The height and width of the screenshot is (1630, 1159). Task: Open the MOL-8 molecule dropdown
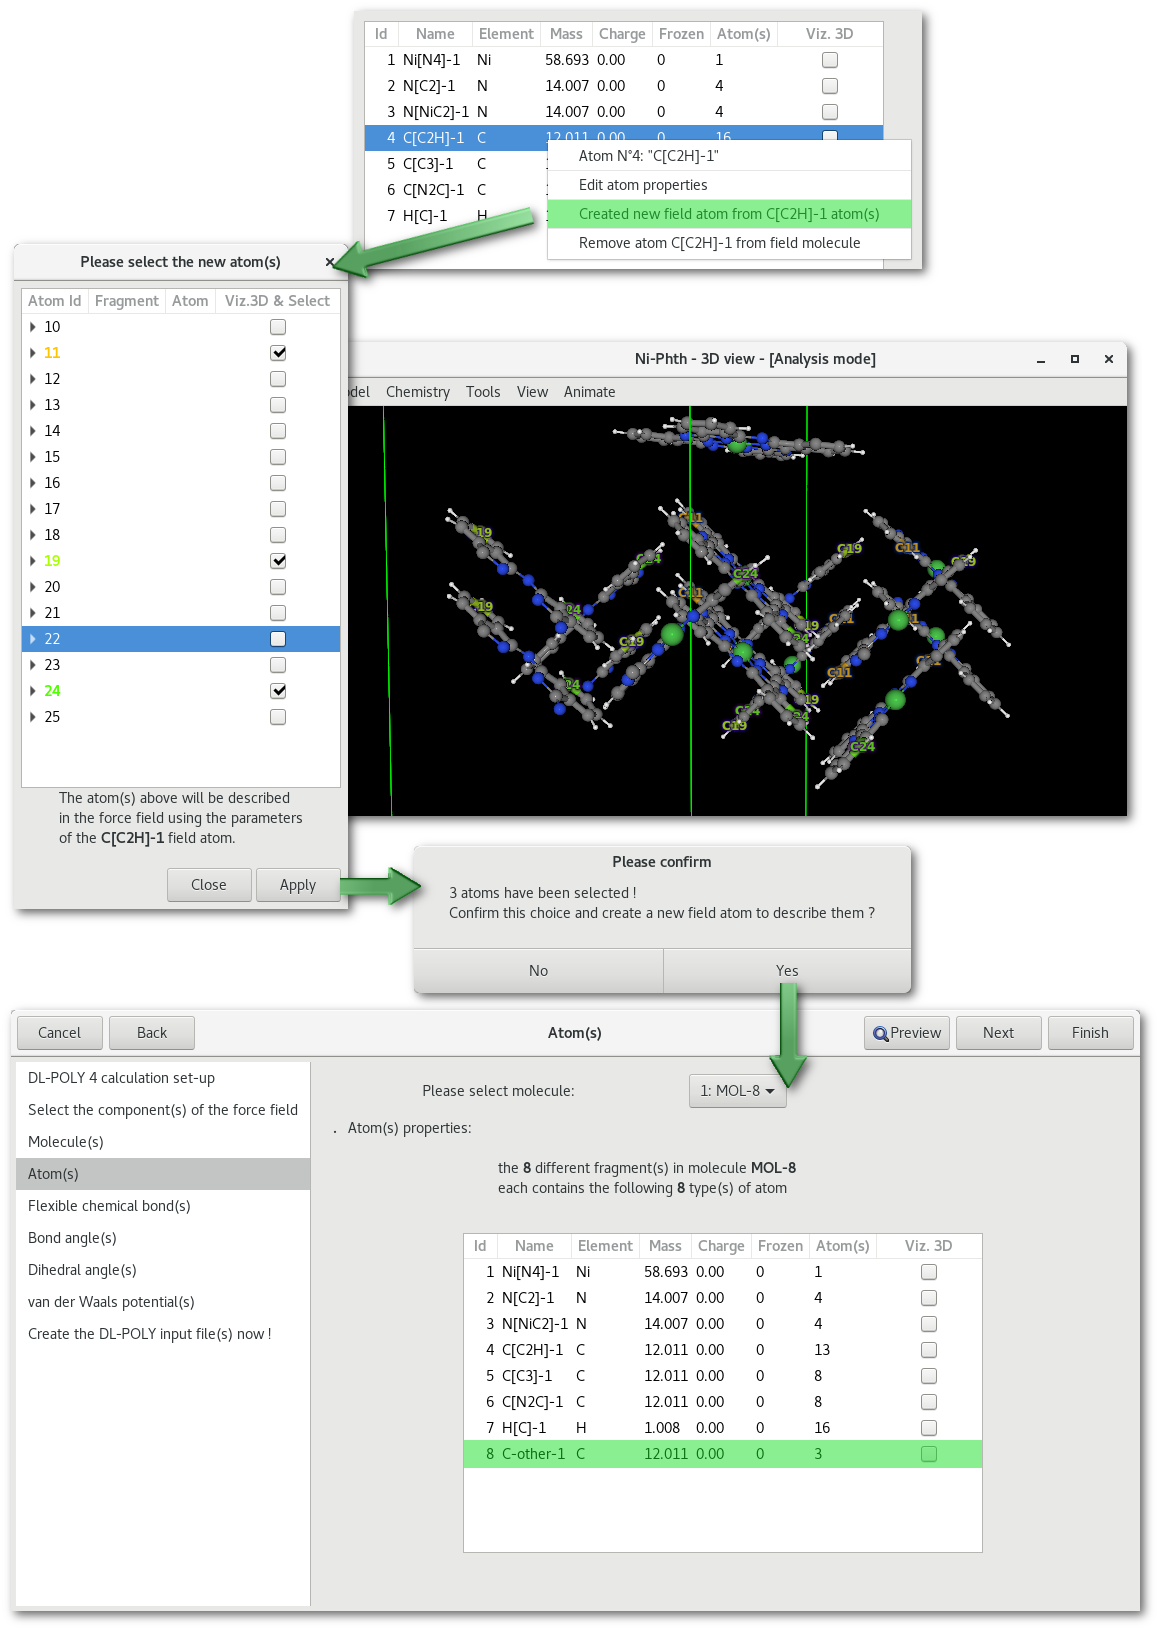[737, 1091]
